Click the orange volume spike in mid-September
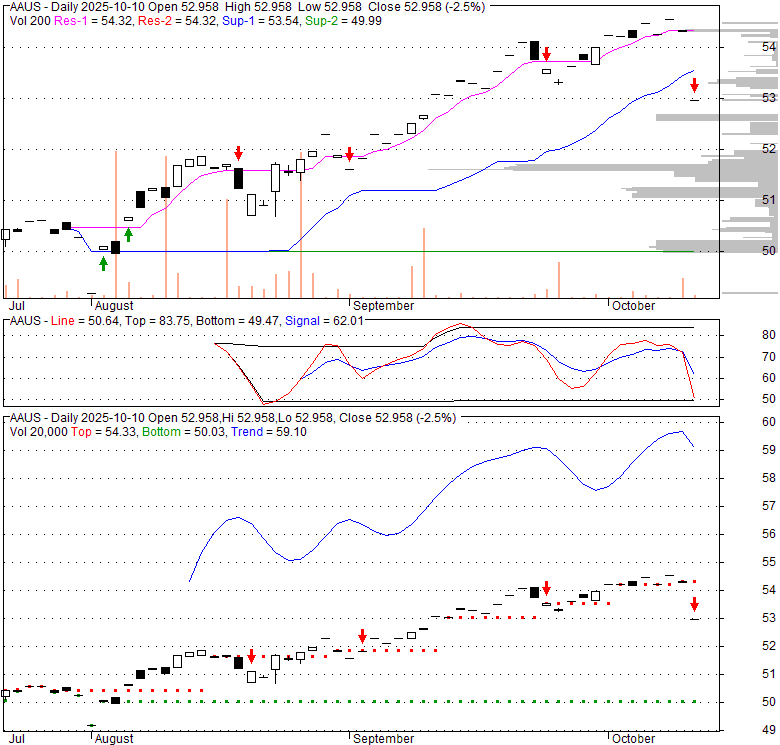Image resolution: width=780 pixels, height=745 pixels. pos(424,262)
